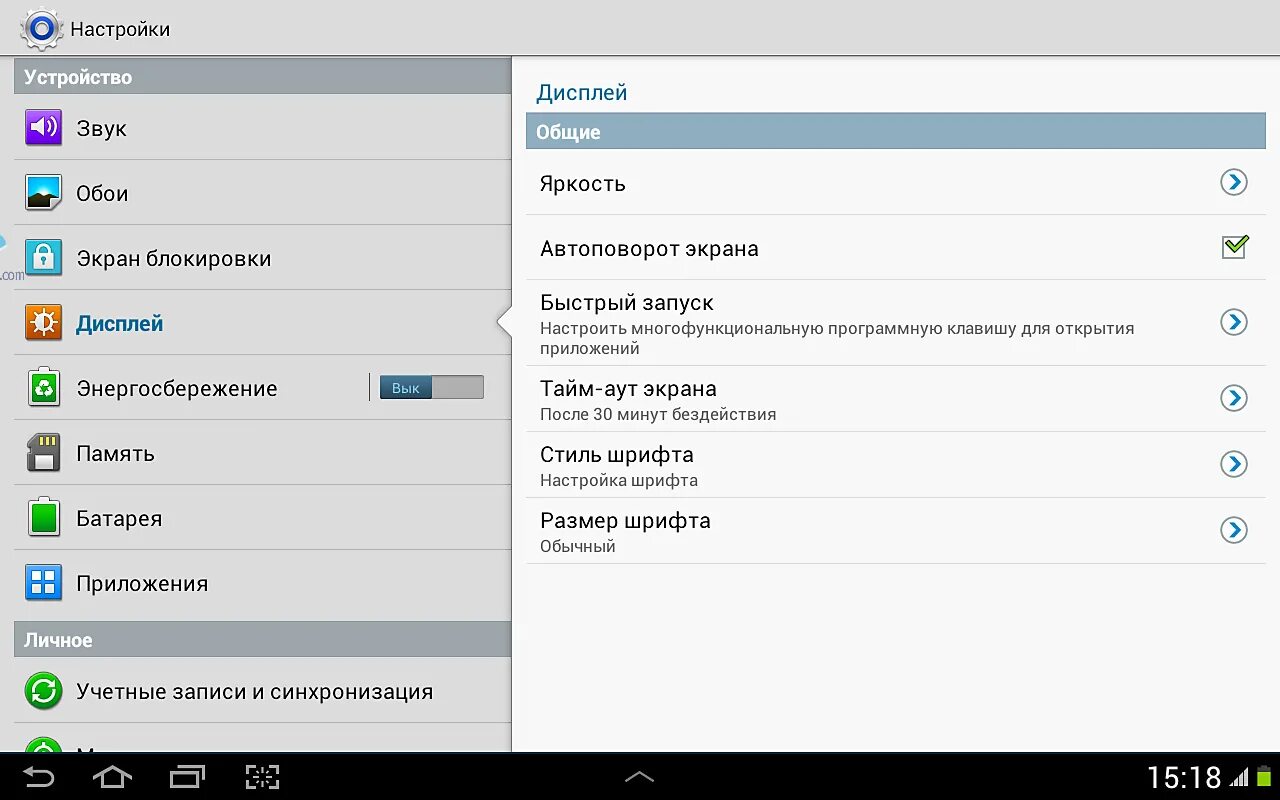Expand Screen timeout (Тайм-аут экрана) arrow
The width and height of the screenshot is (1280, 800).
1234,398
